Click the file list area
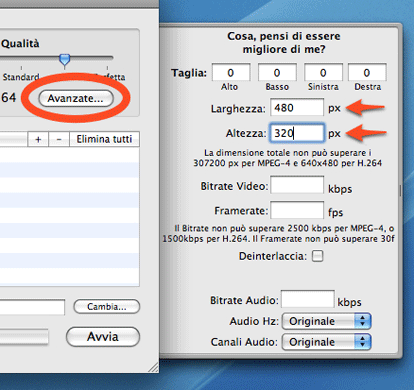 tap(69, 217)
